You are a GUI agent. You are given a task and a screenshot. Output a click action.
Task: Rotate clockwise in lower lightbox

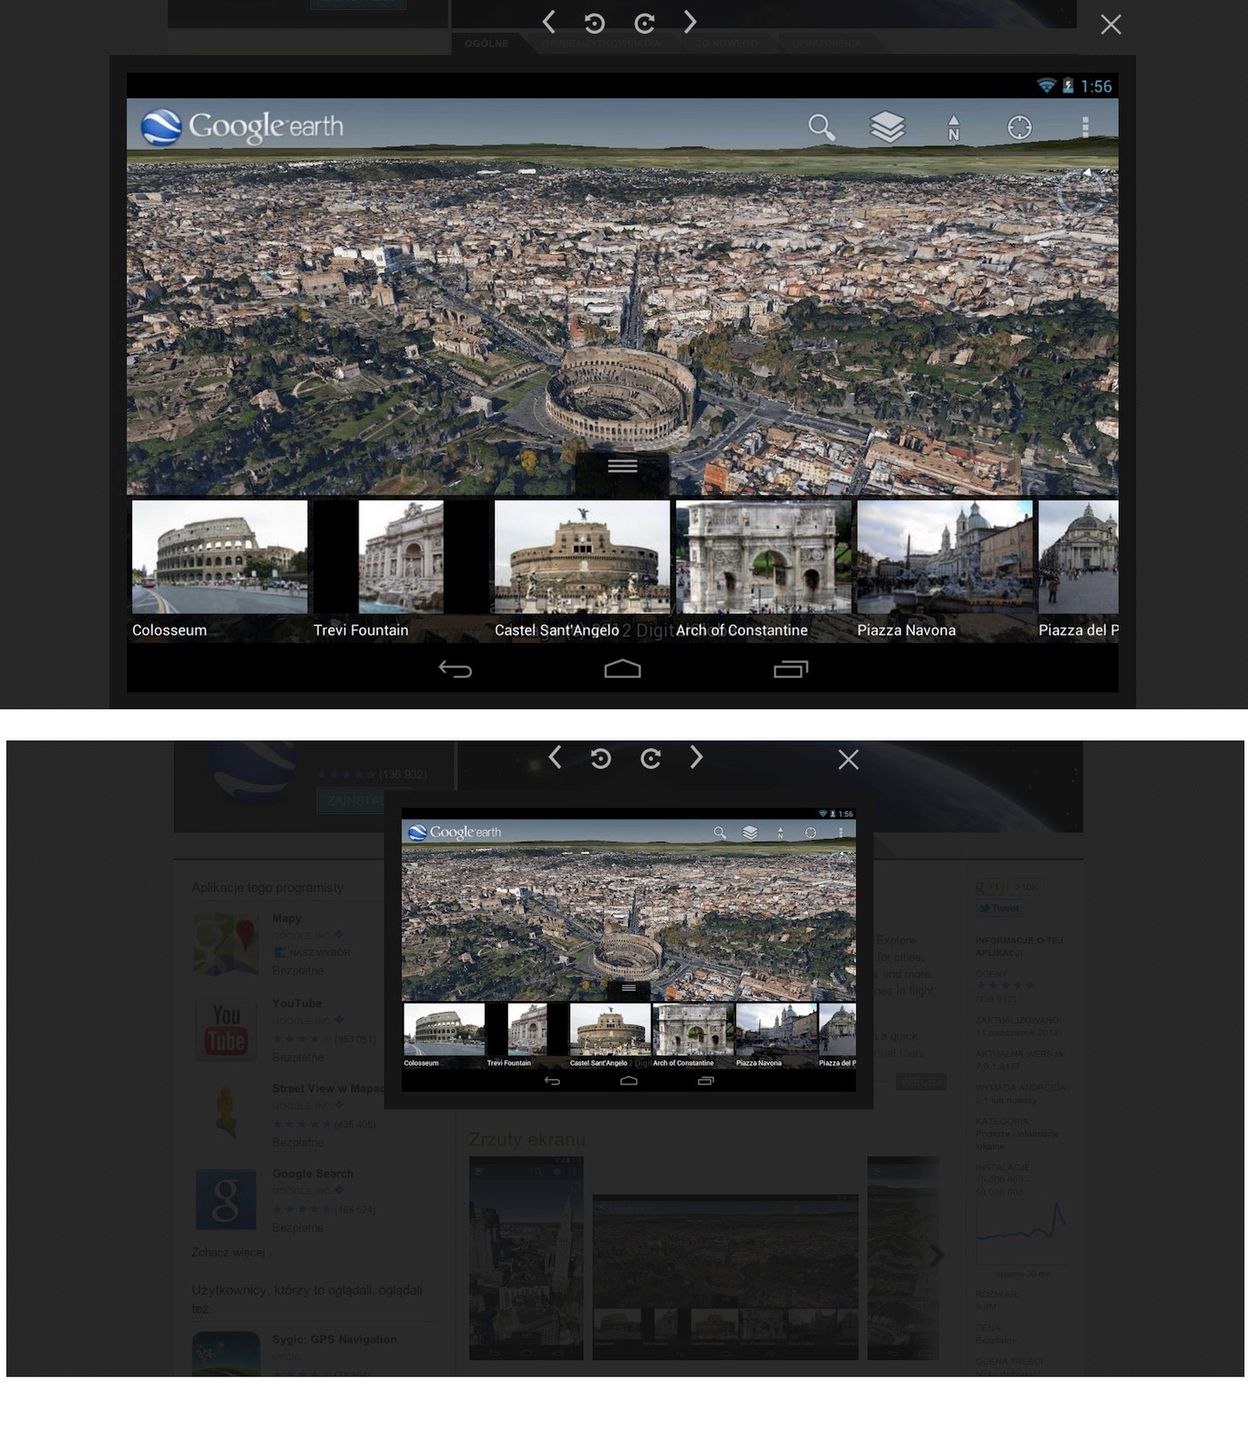pyautogui.click(x=651, y=758)
